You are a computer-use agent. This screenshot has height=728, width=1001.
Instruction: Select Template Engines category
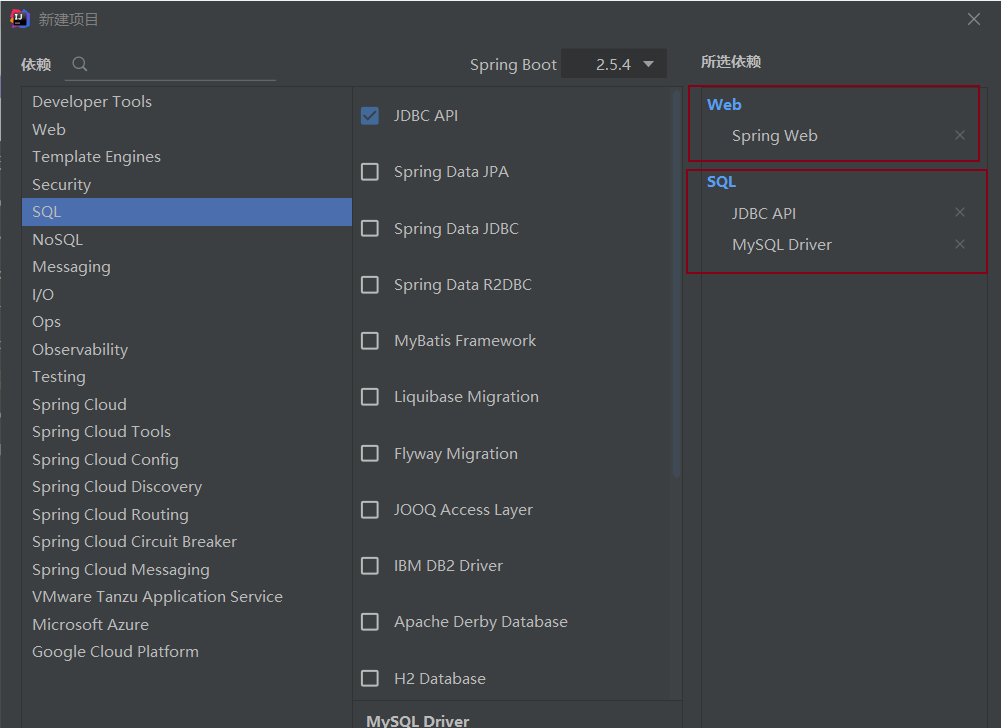click(186, 156)
